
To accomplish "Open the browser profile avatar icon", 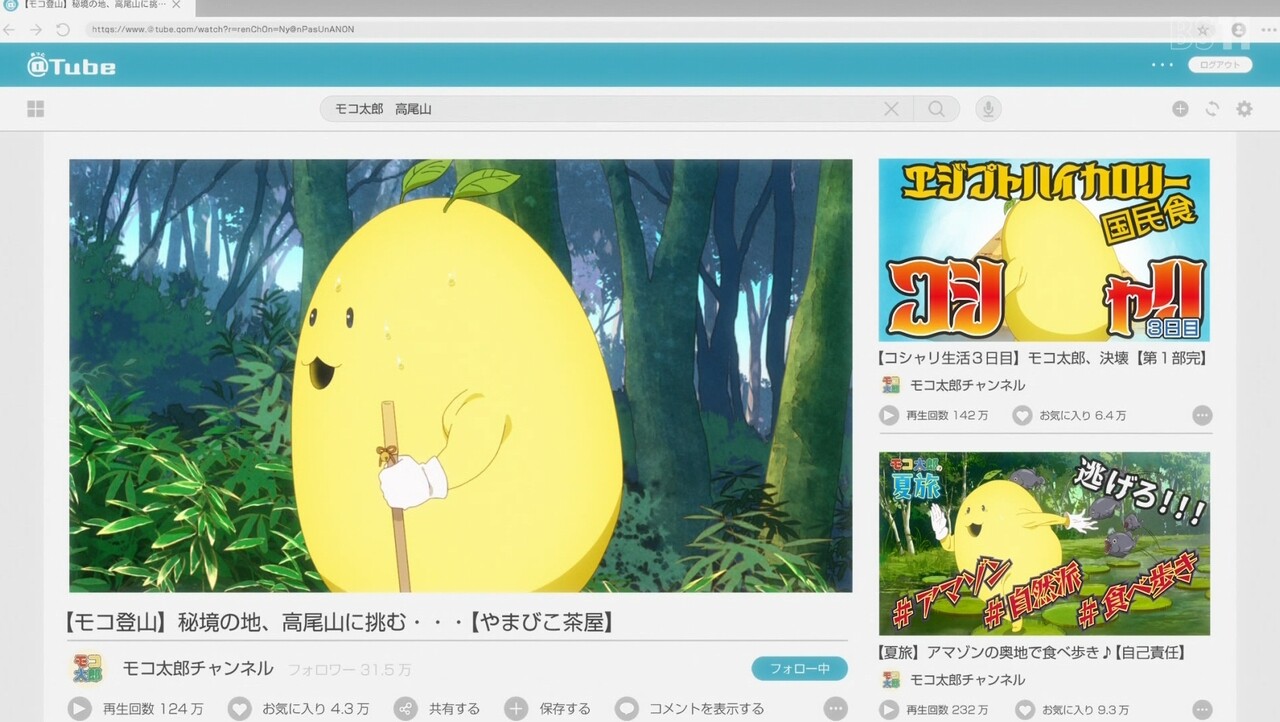I will coord(1240,29).
